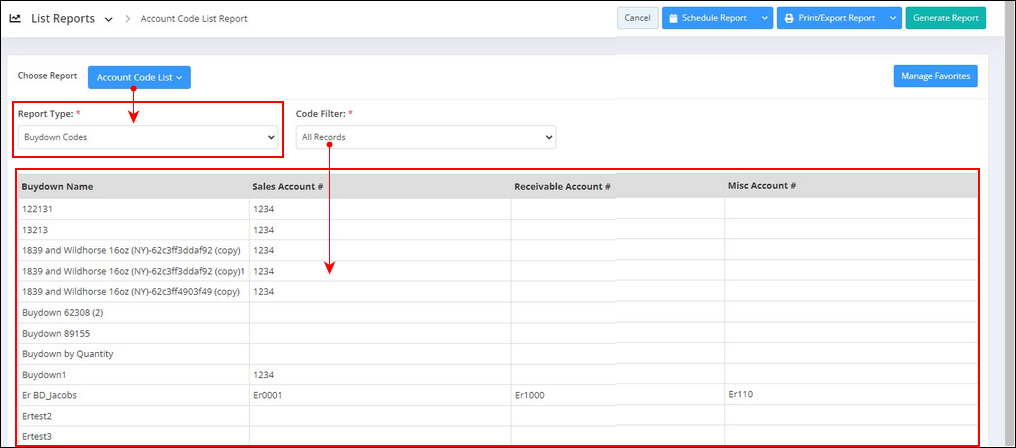
Task: Select the Buydown 89155 row
Action: pos(498,333)
